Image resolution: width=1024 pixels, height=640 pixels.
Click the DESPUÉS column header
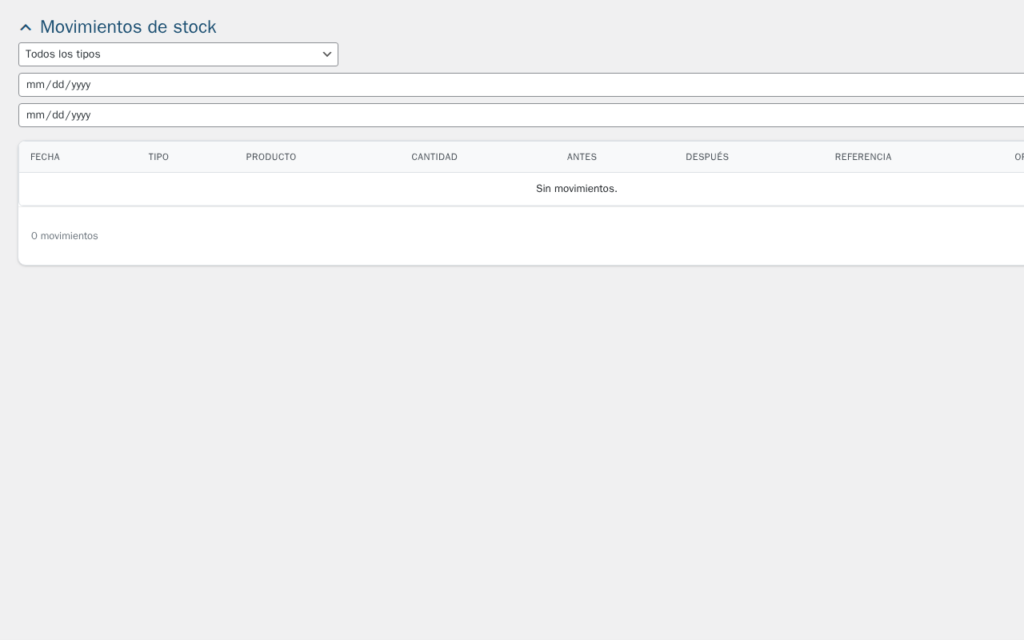(707, 157)
